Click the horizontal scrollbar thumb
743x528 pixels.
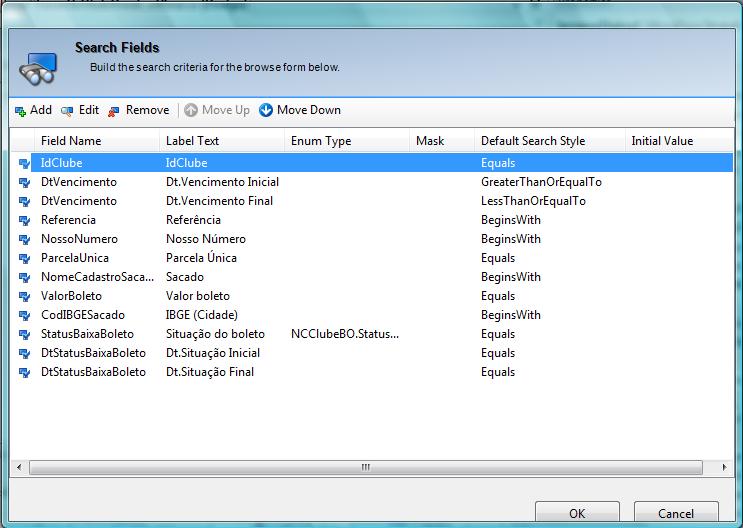click(365, 467)
